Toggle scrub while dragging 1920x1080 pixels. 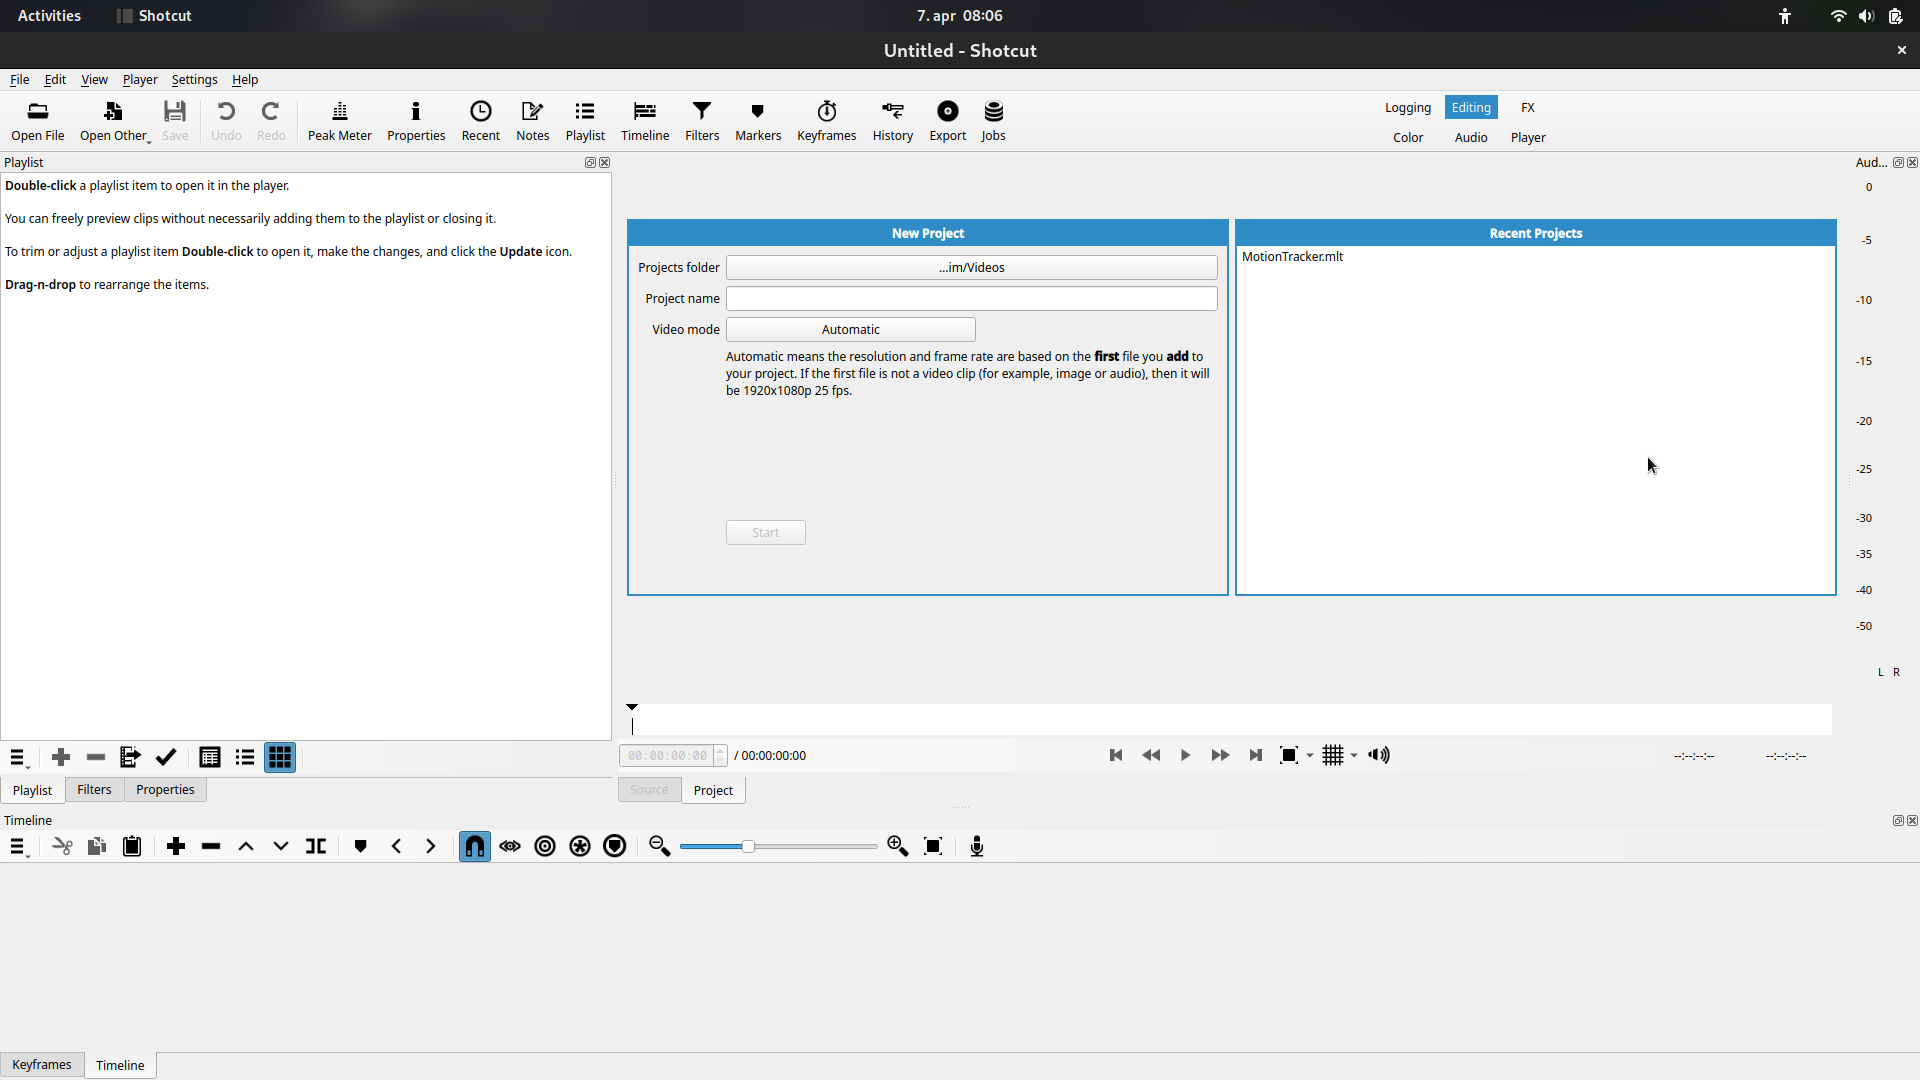[509, 845]
